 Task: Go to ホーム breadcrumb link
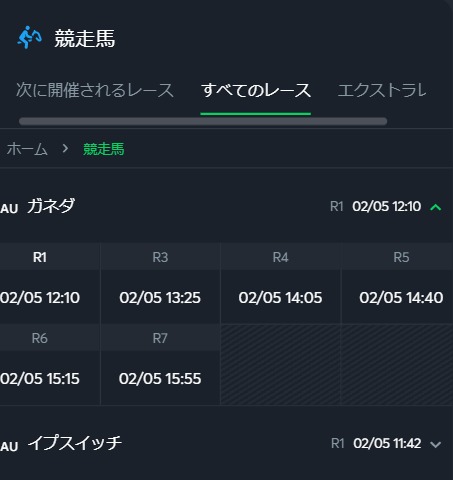coord(27,149)
